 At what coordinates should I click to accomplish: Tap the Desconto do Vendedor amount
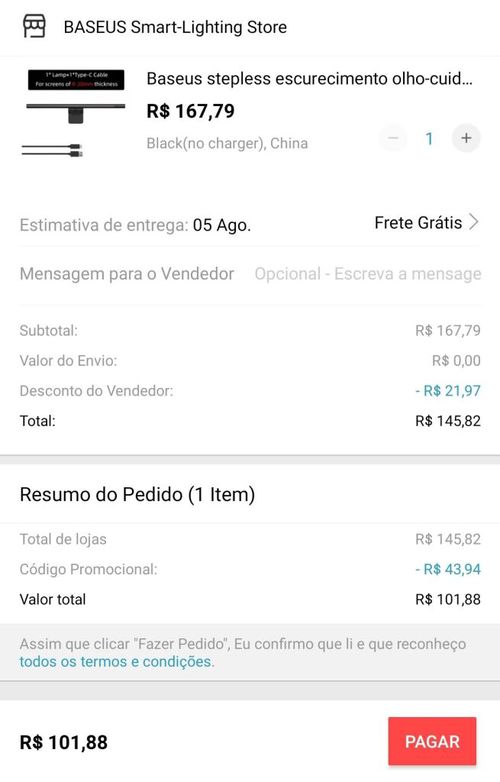click(x=448, y=391)
